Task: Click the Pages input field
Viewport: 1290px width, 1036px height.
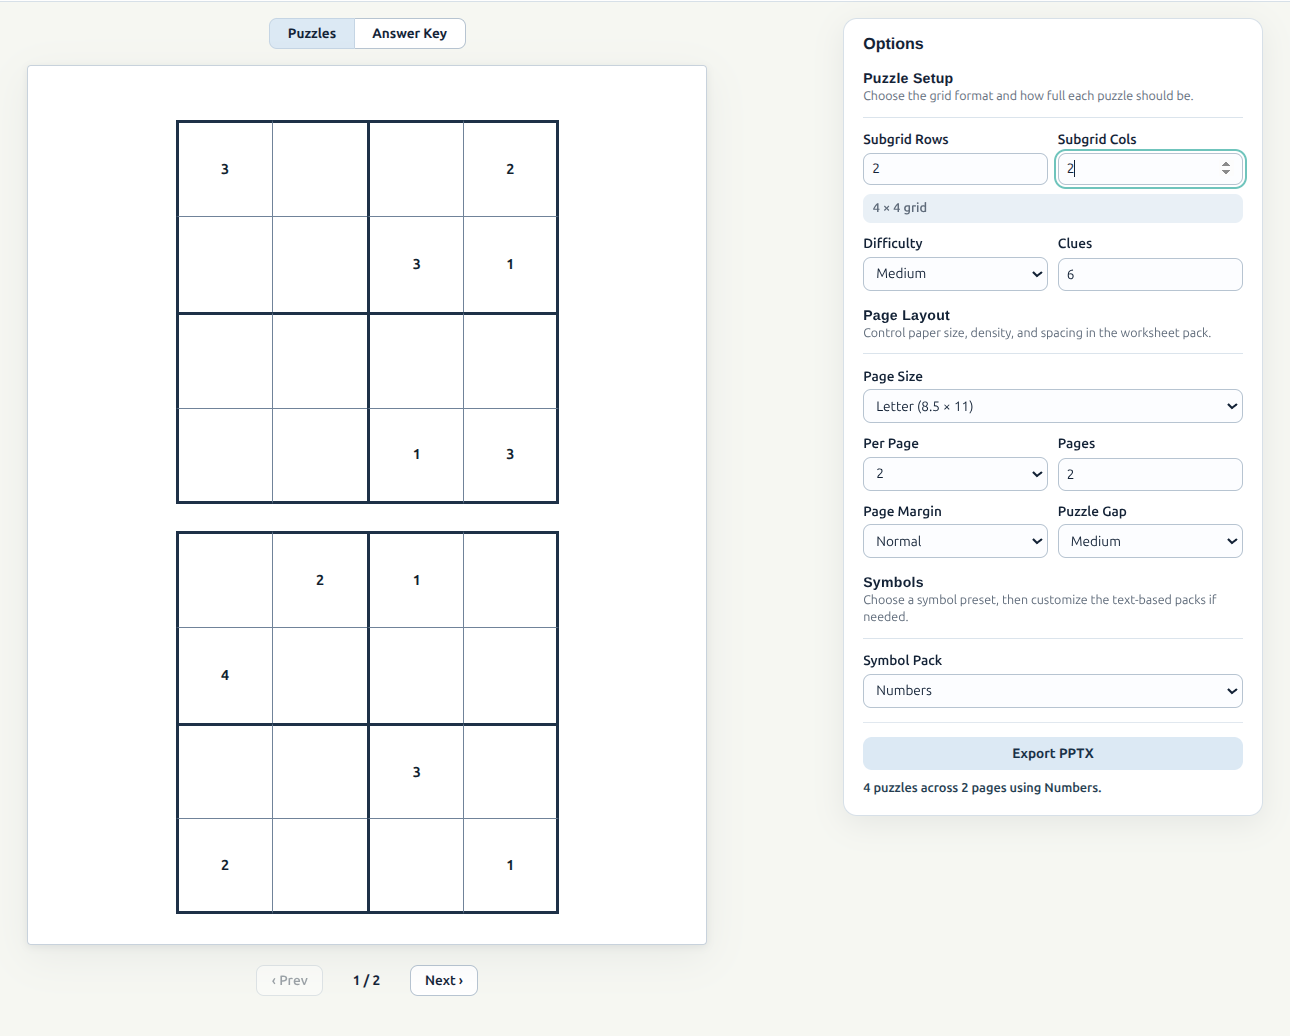Action: click(x=1149, y=473)
